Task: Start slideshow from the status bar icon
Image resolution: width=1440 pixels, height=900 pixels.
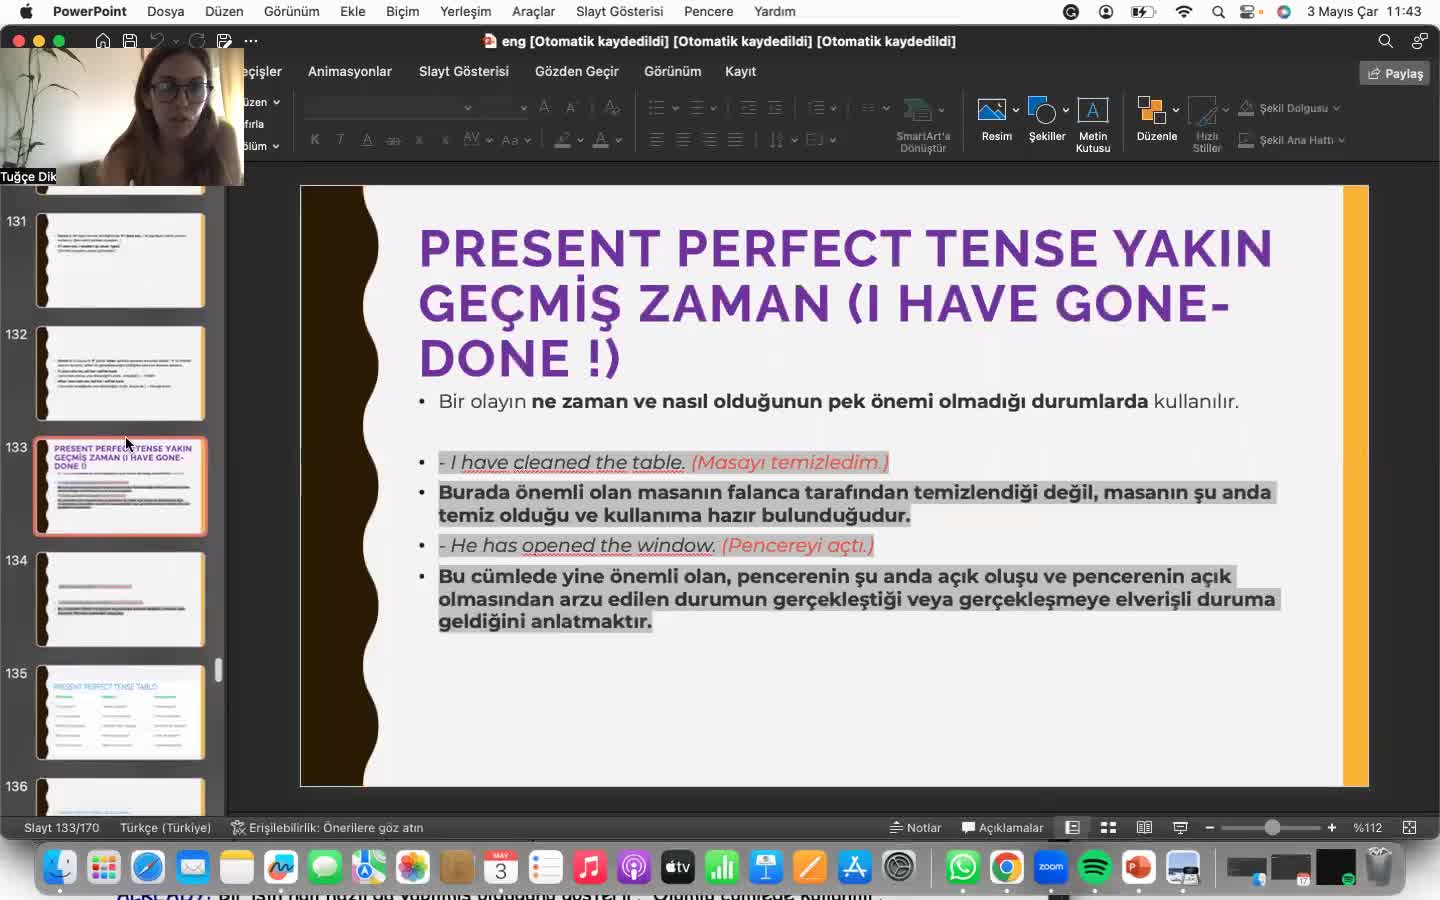Action: pyautogui.click(x=1180, y=827)
